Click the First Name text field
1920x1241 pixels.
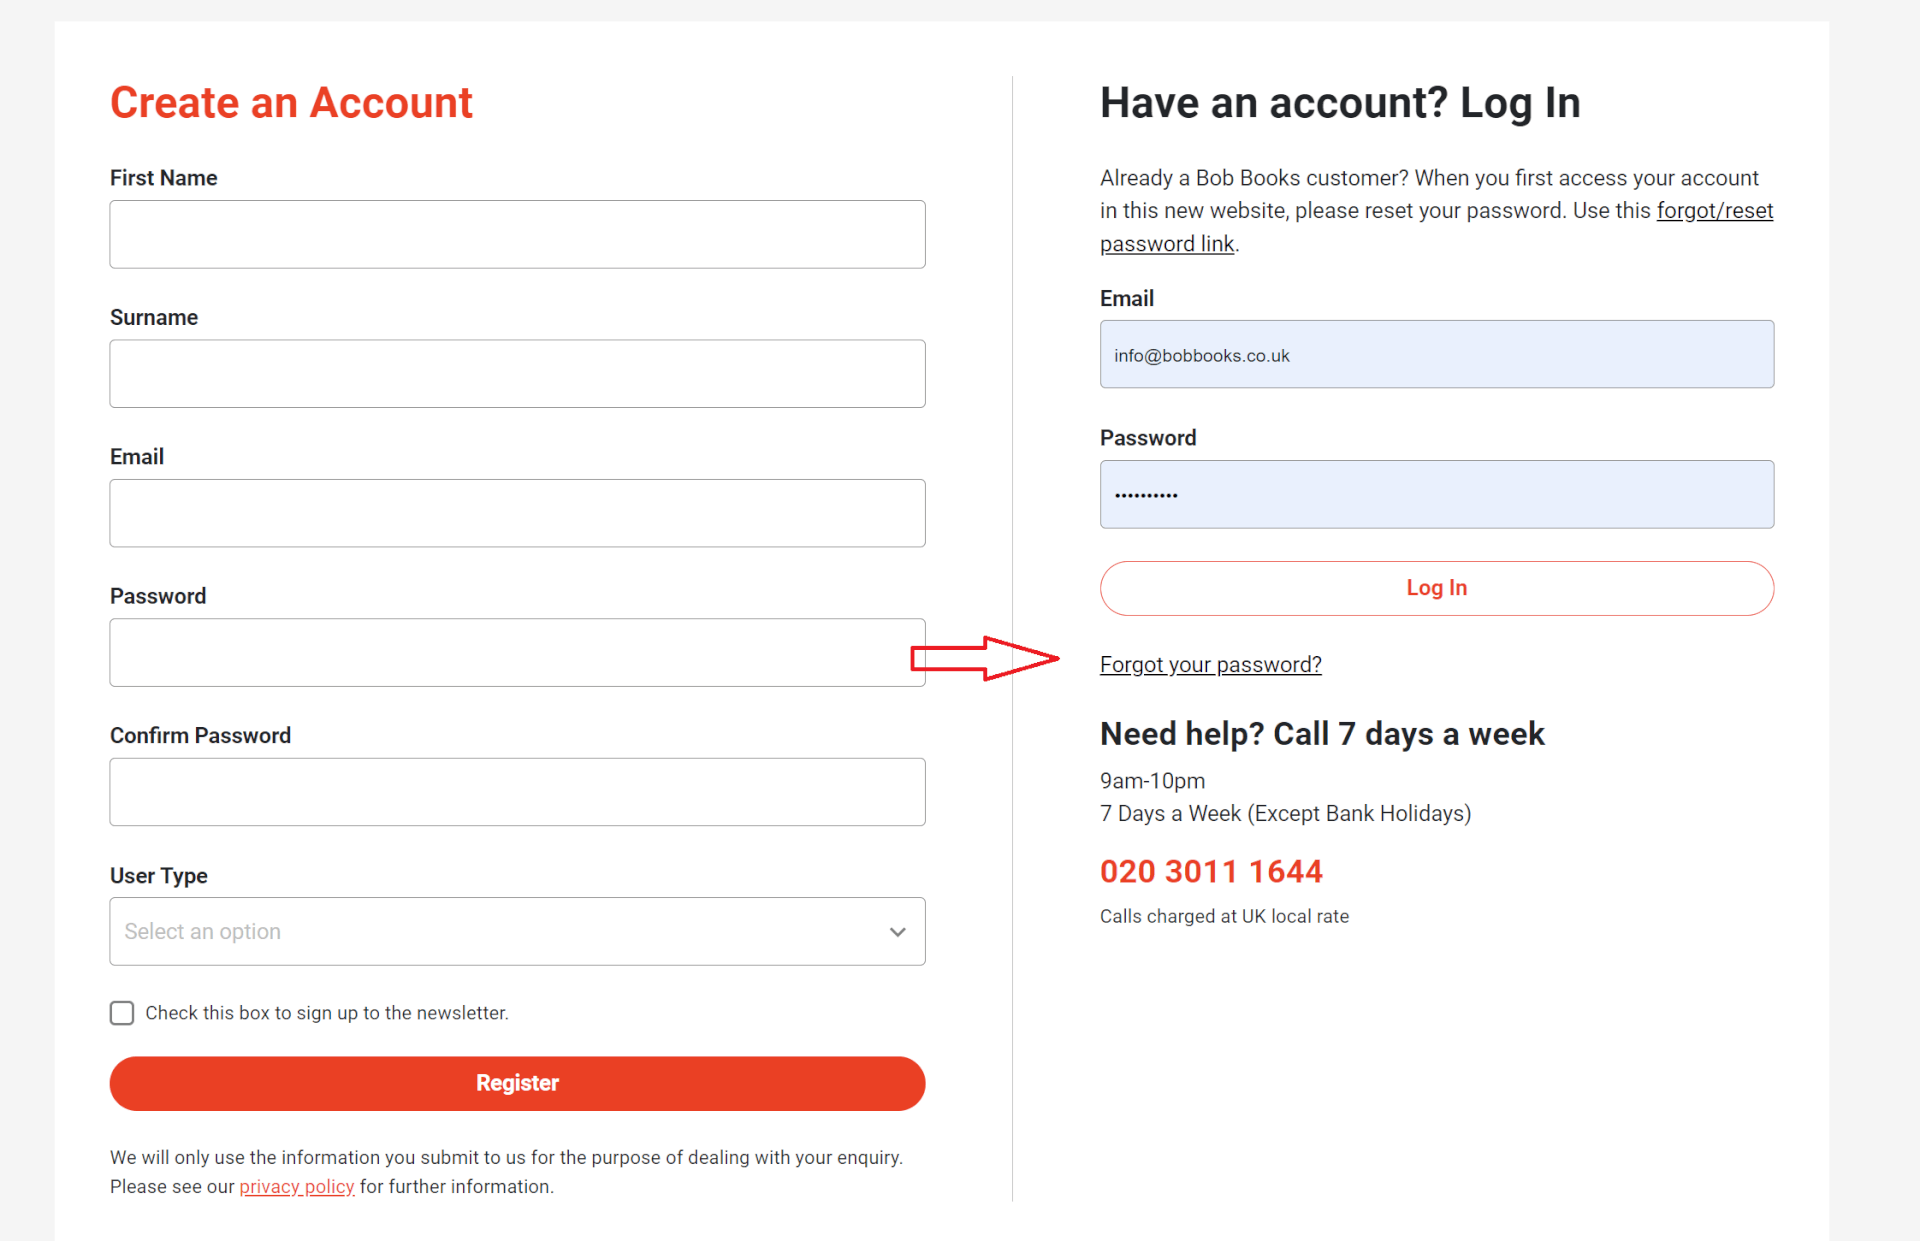pos(517,234)
